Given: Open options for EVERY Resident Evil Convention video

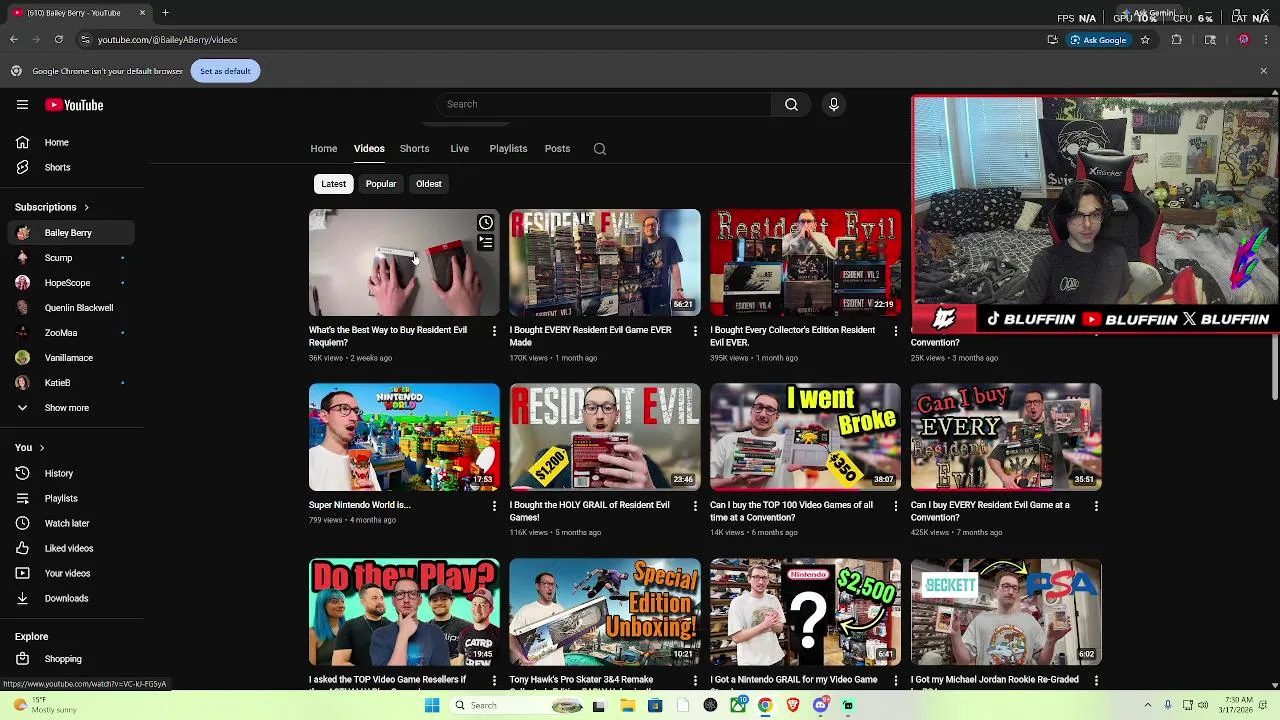Looking at the screenshot, I should (x=1096, y=506).
